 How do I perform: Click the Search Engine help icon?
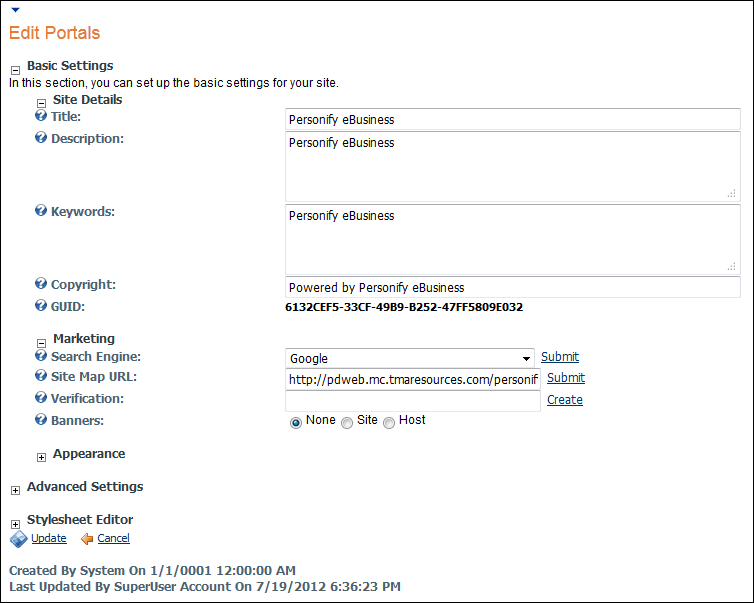(x=41, y=356)
